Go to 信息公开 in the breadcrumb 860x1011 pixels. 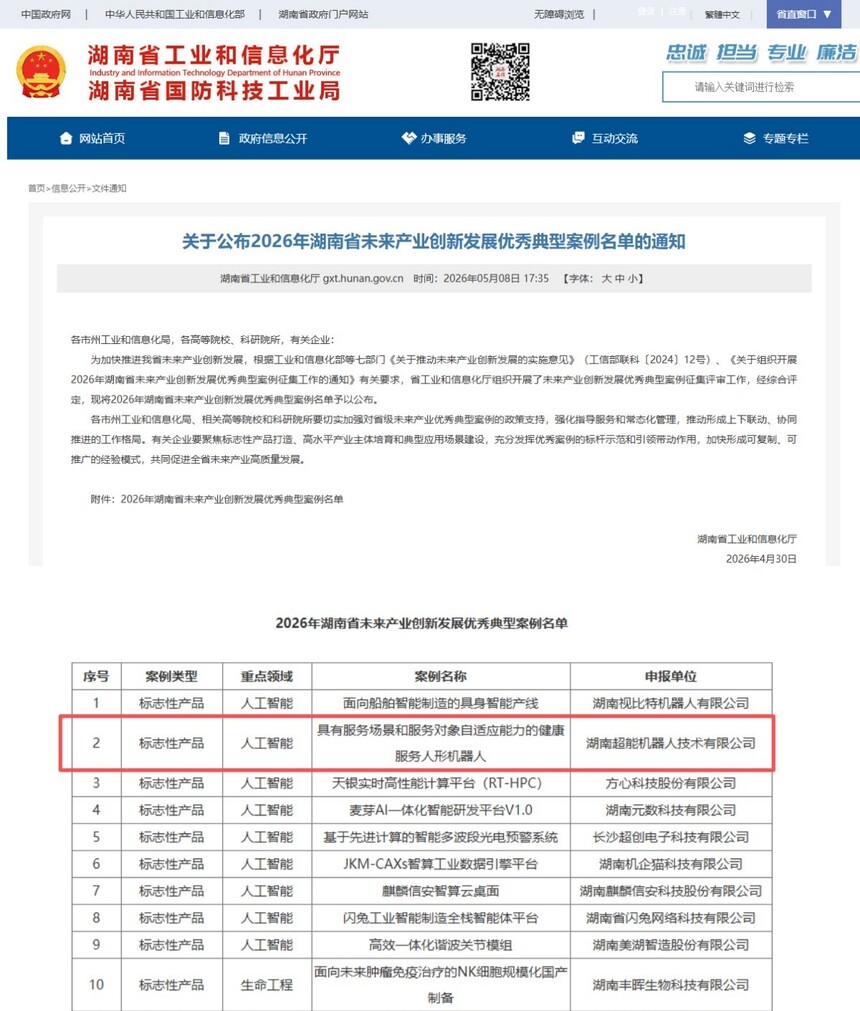[68, 188]
